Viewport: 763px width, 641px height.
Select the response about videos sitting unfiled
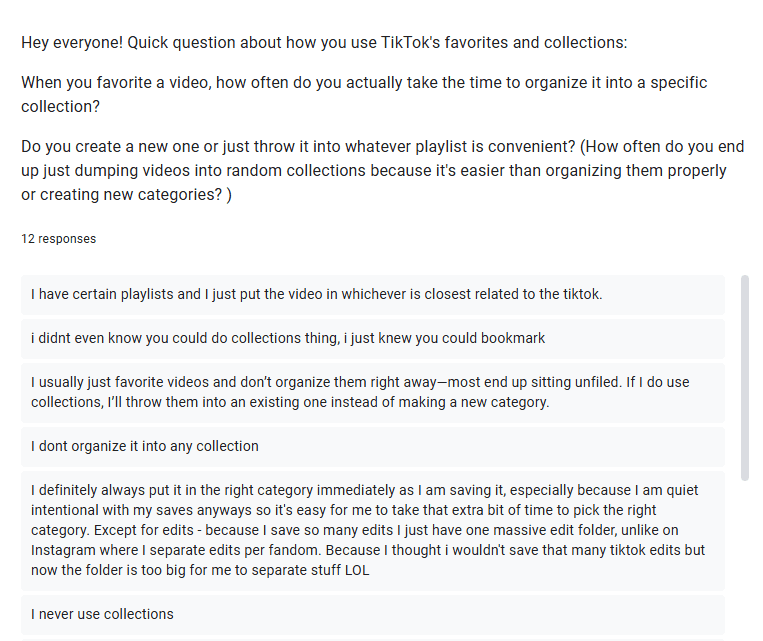pos(360,392)
